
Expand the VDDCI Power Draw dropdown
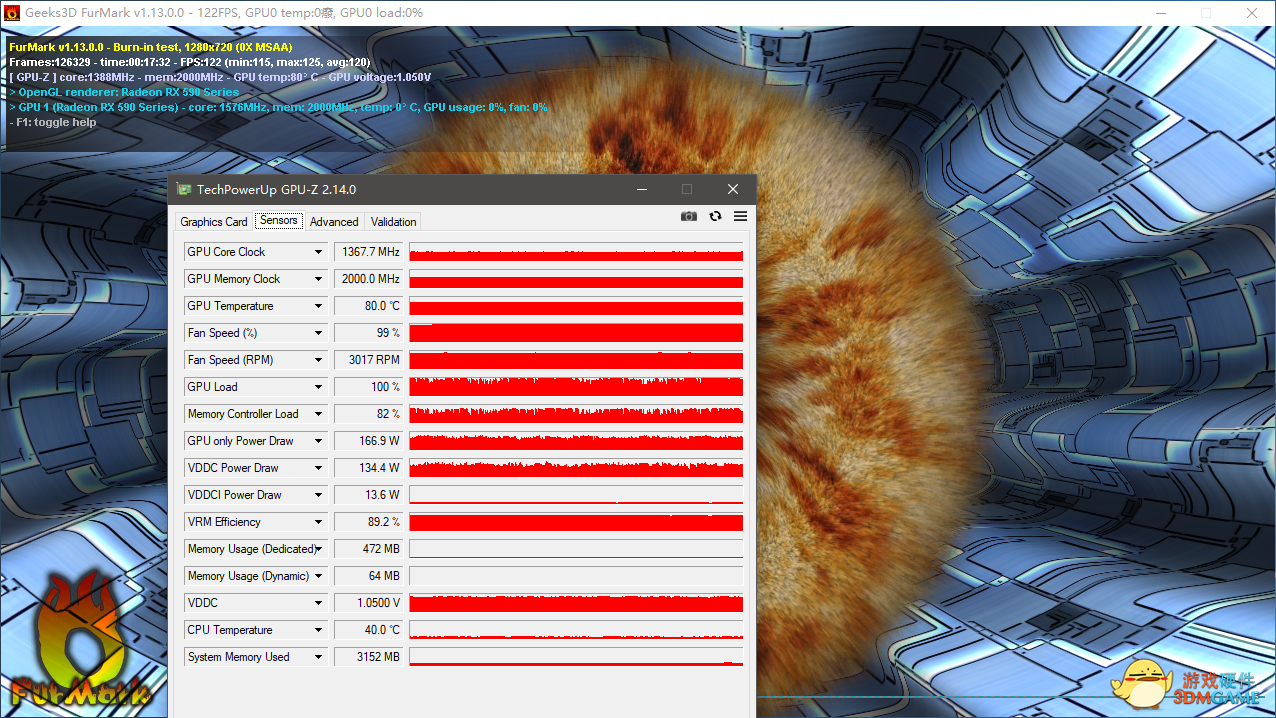pyautogui.click(x=319, y=495)
